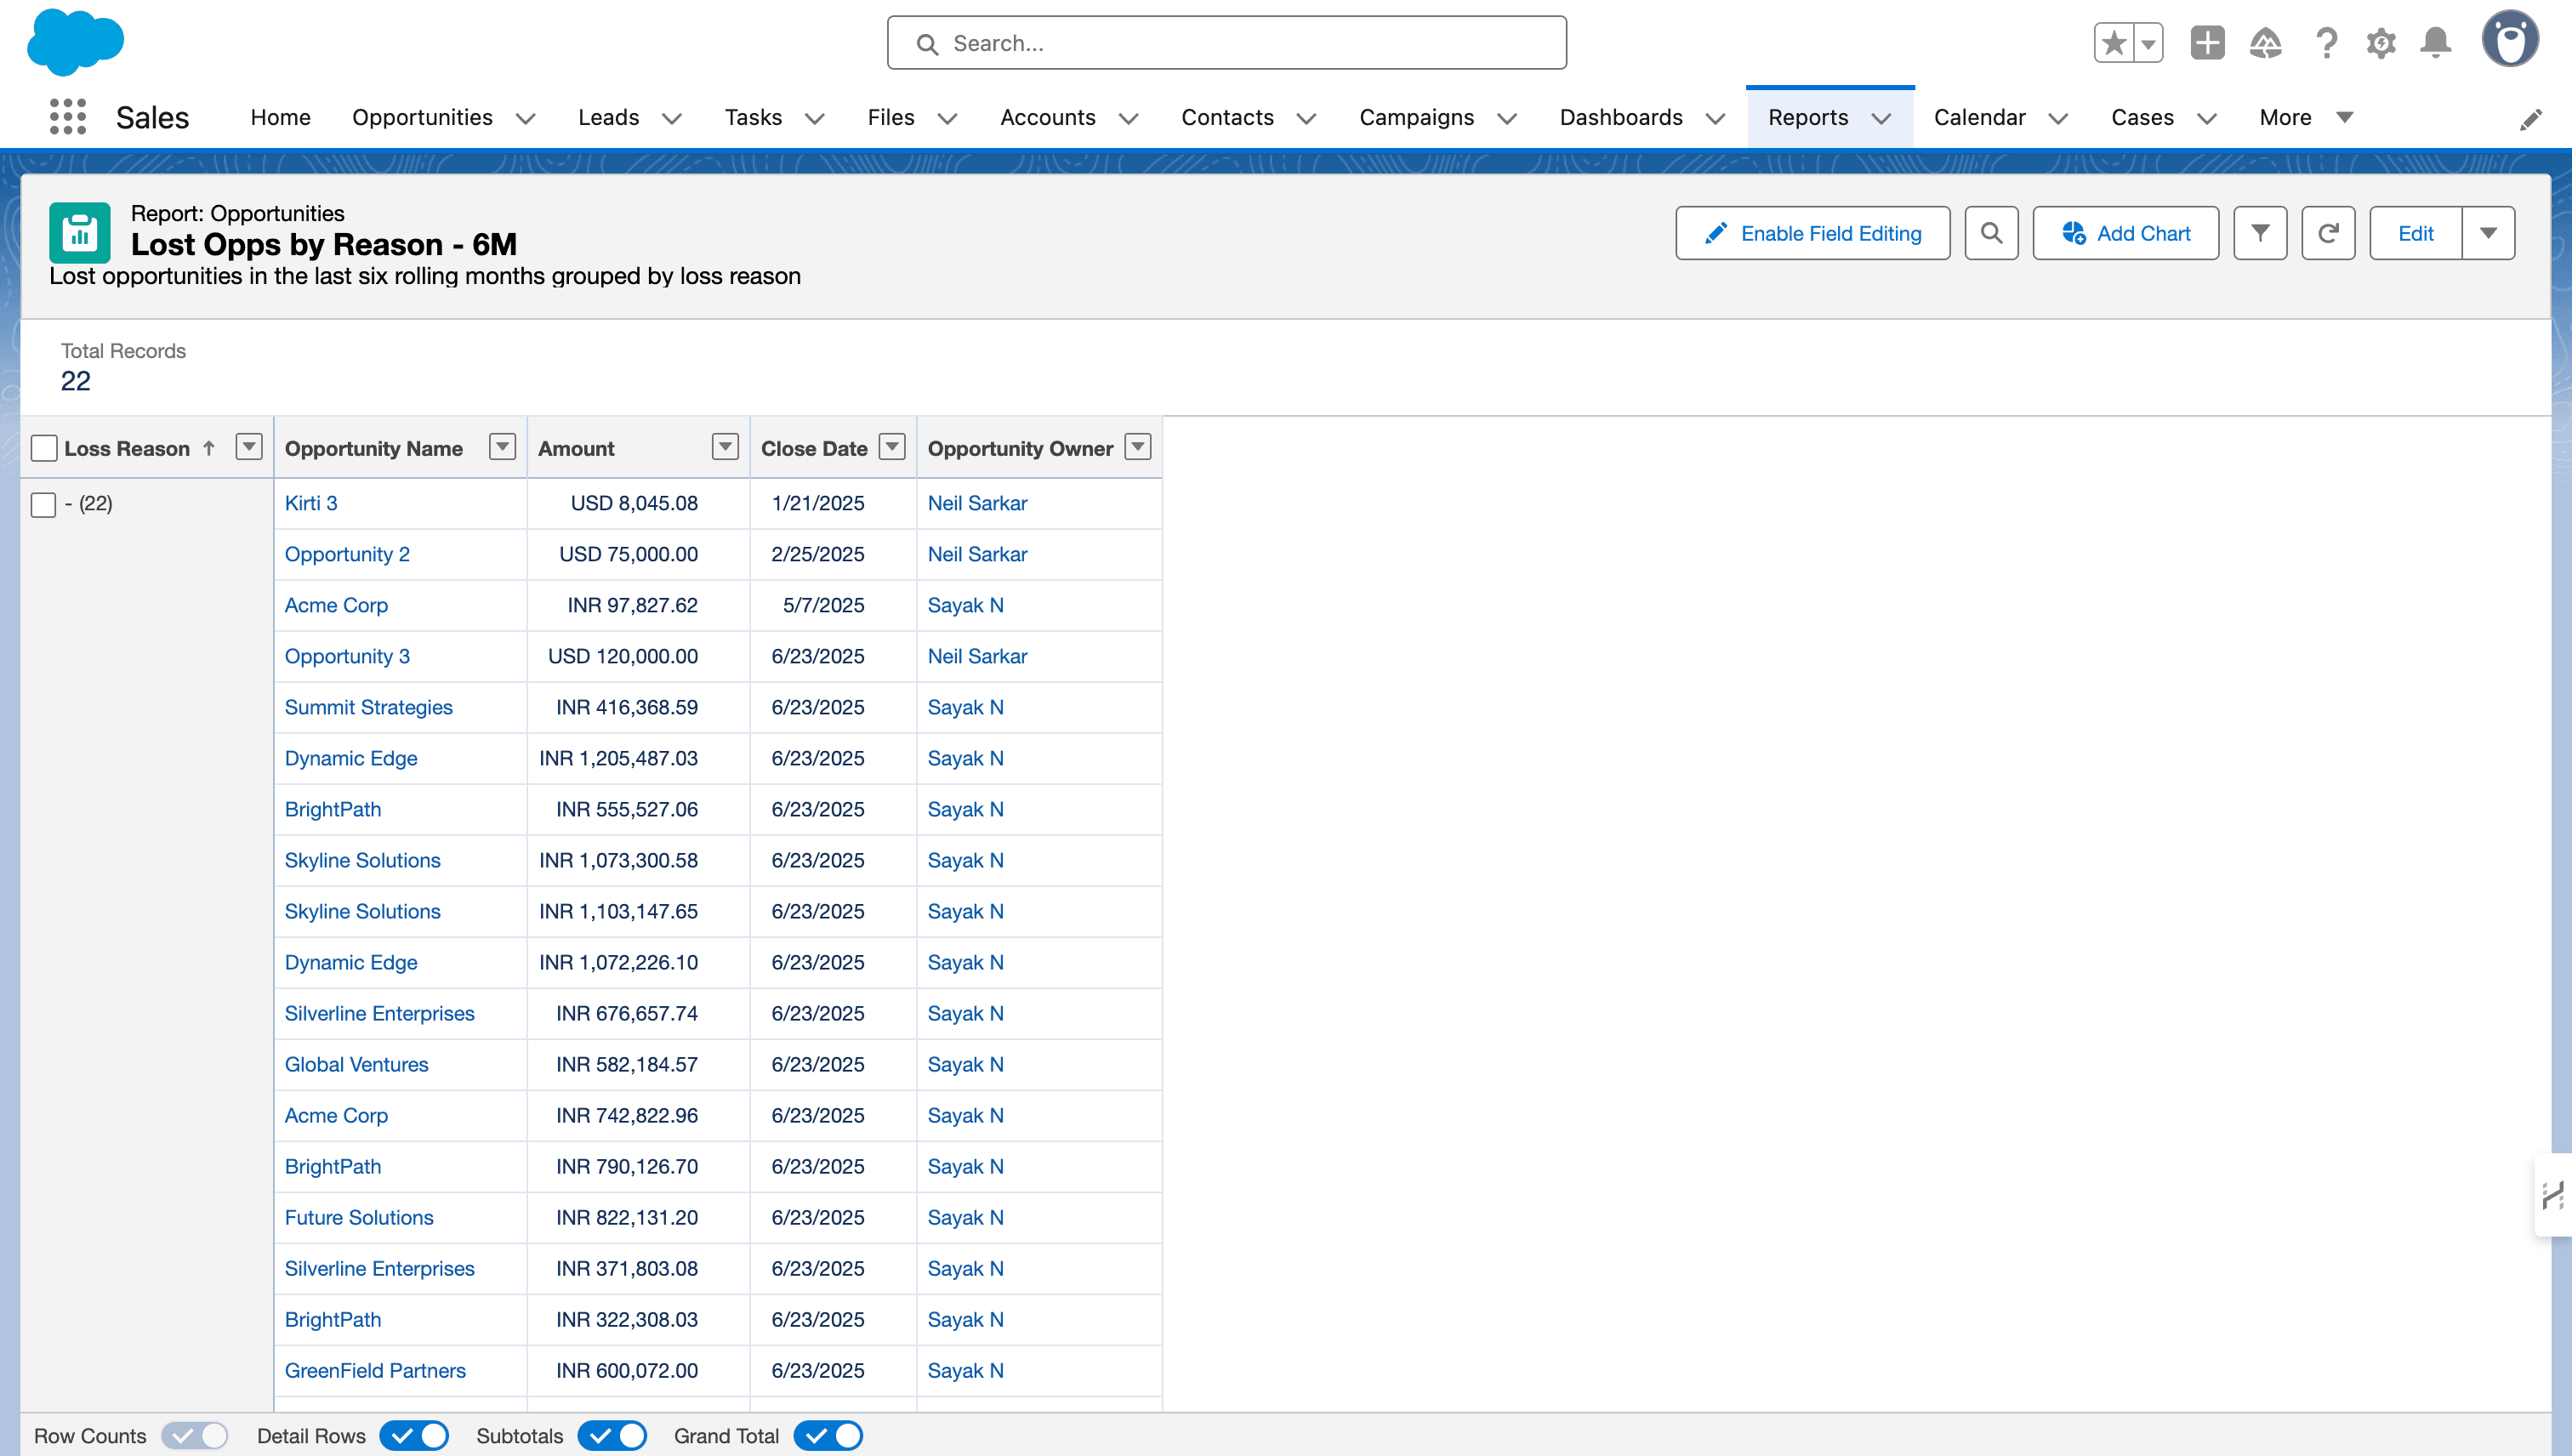Screen dimensions: 2572x1456
Task: Search report table magnifier button
Action: (x=1991, y=233)
